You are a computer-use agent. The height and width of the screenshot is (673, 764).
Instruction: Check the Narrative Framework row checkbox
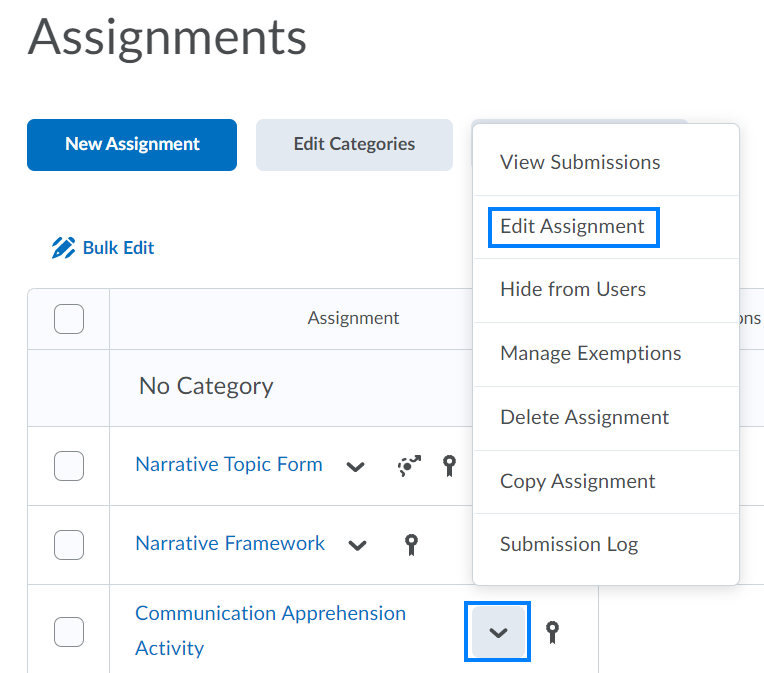point(68,544)
